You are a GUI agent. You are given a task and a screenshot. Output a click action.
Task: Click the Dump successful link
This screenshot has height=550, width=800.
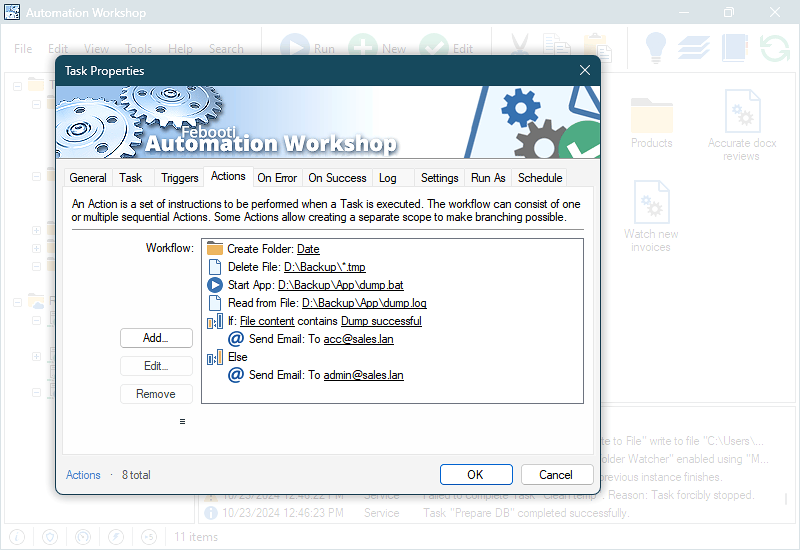381,321
